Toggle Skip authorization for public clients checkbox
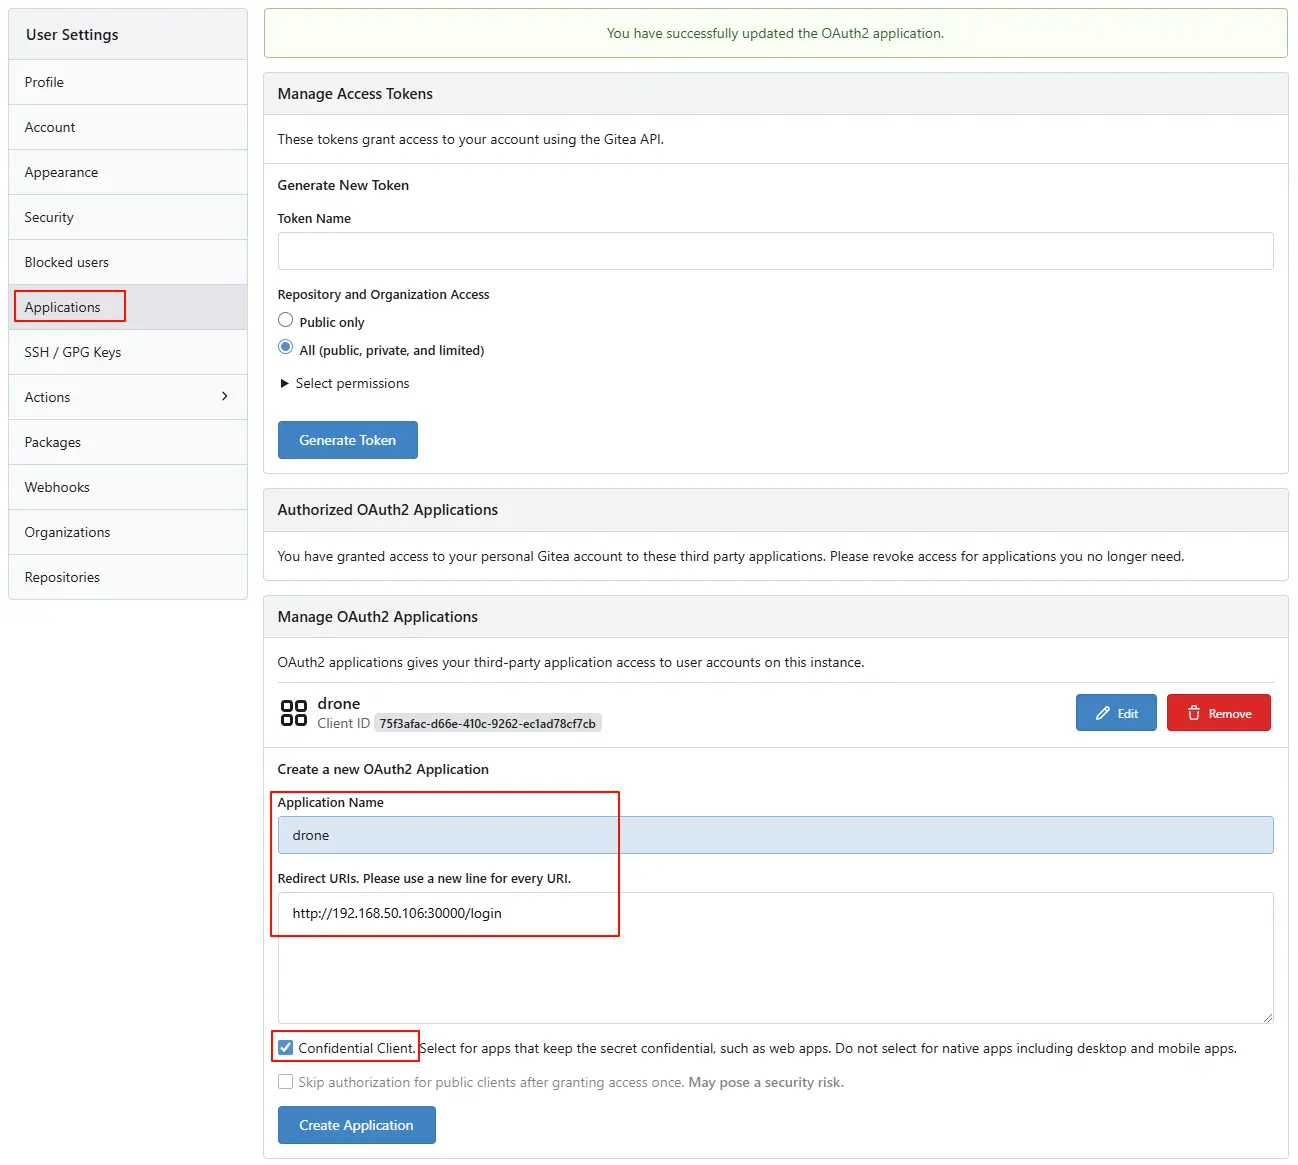The image size is (1298, 1165). [286, 1081]
